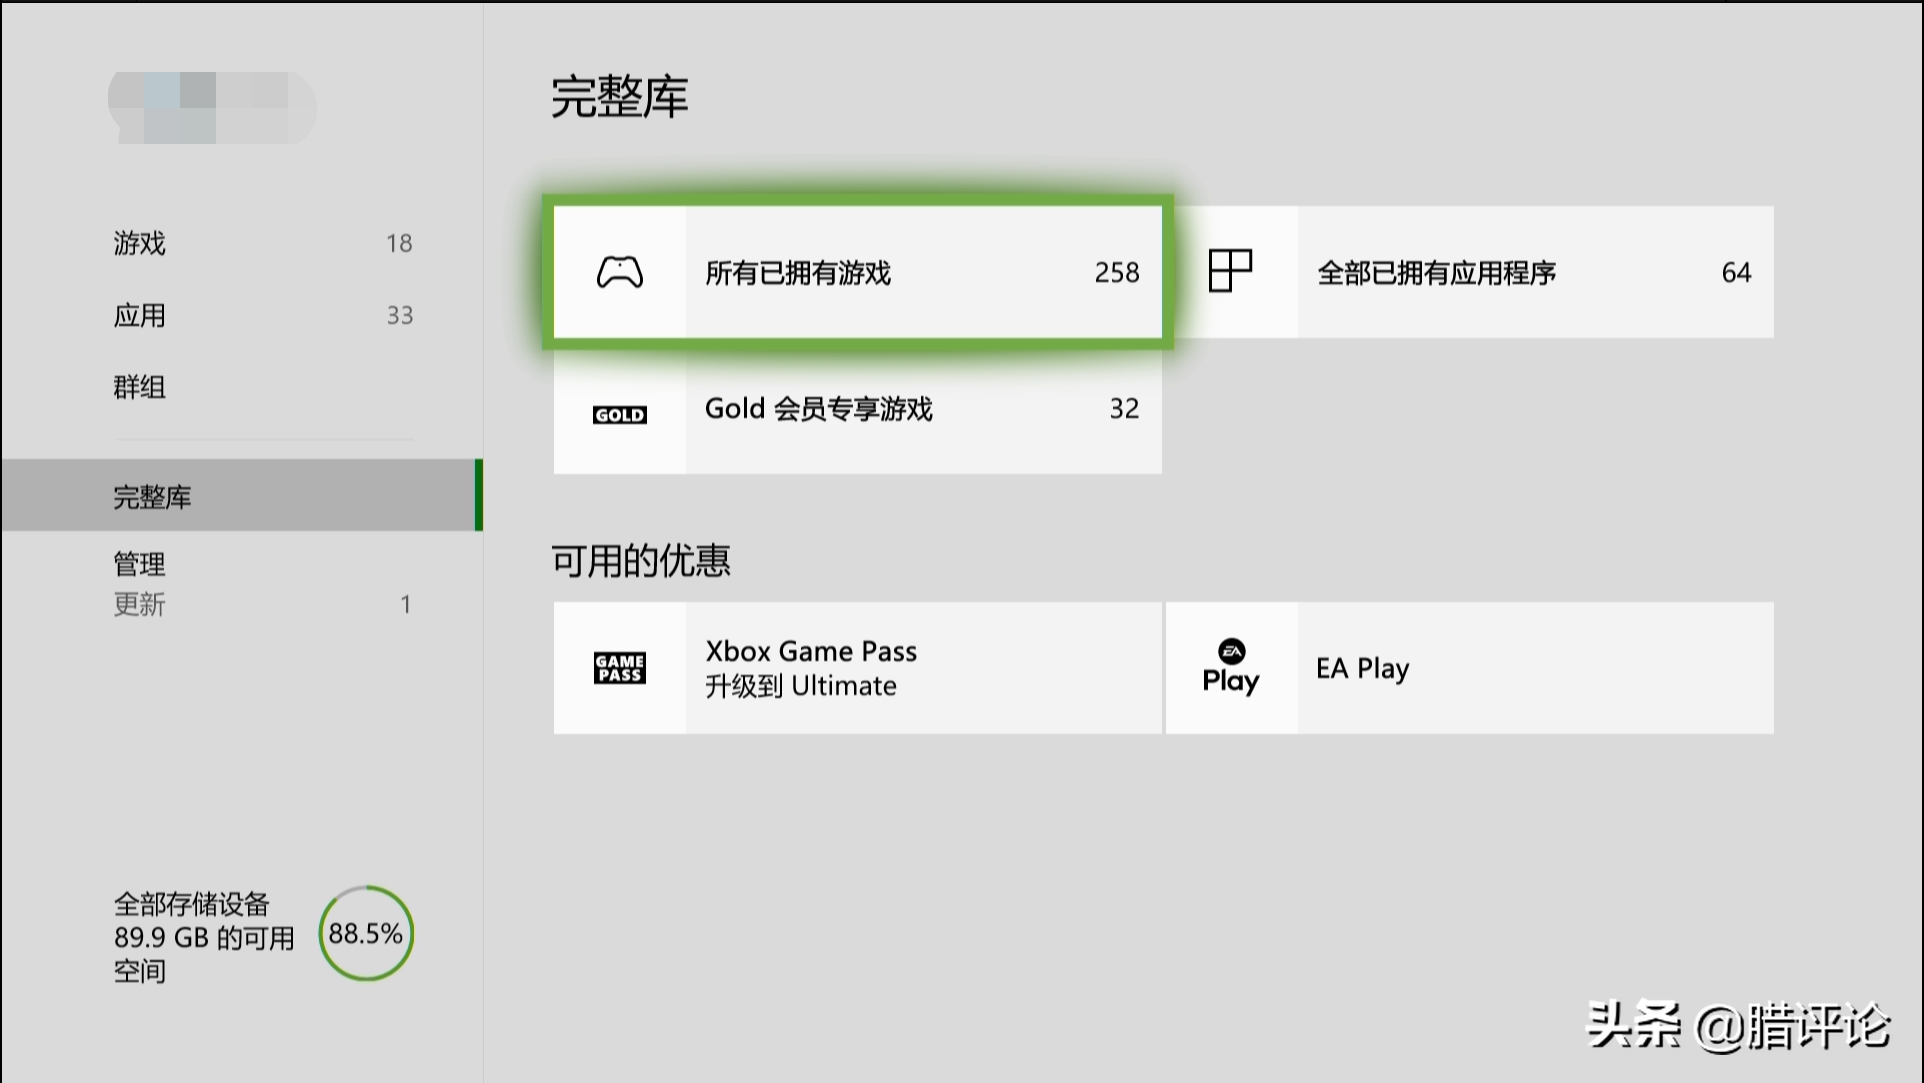The width and height of the screenshot is (1924, 1083).
Task: Open Gold 会员专享游戏 tile
Action: [858, 409]
